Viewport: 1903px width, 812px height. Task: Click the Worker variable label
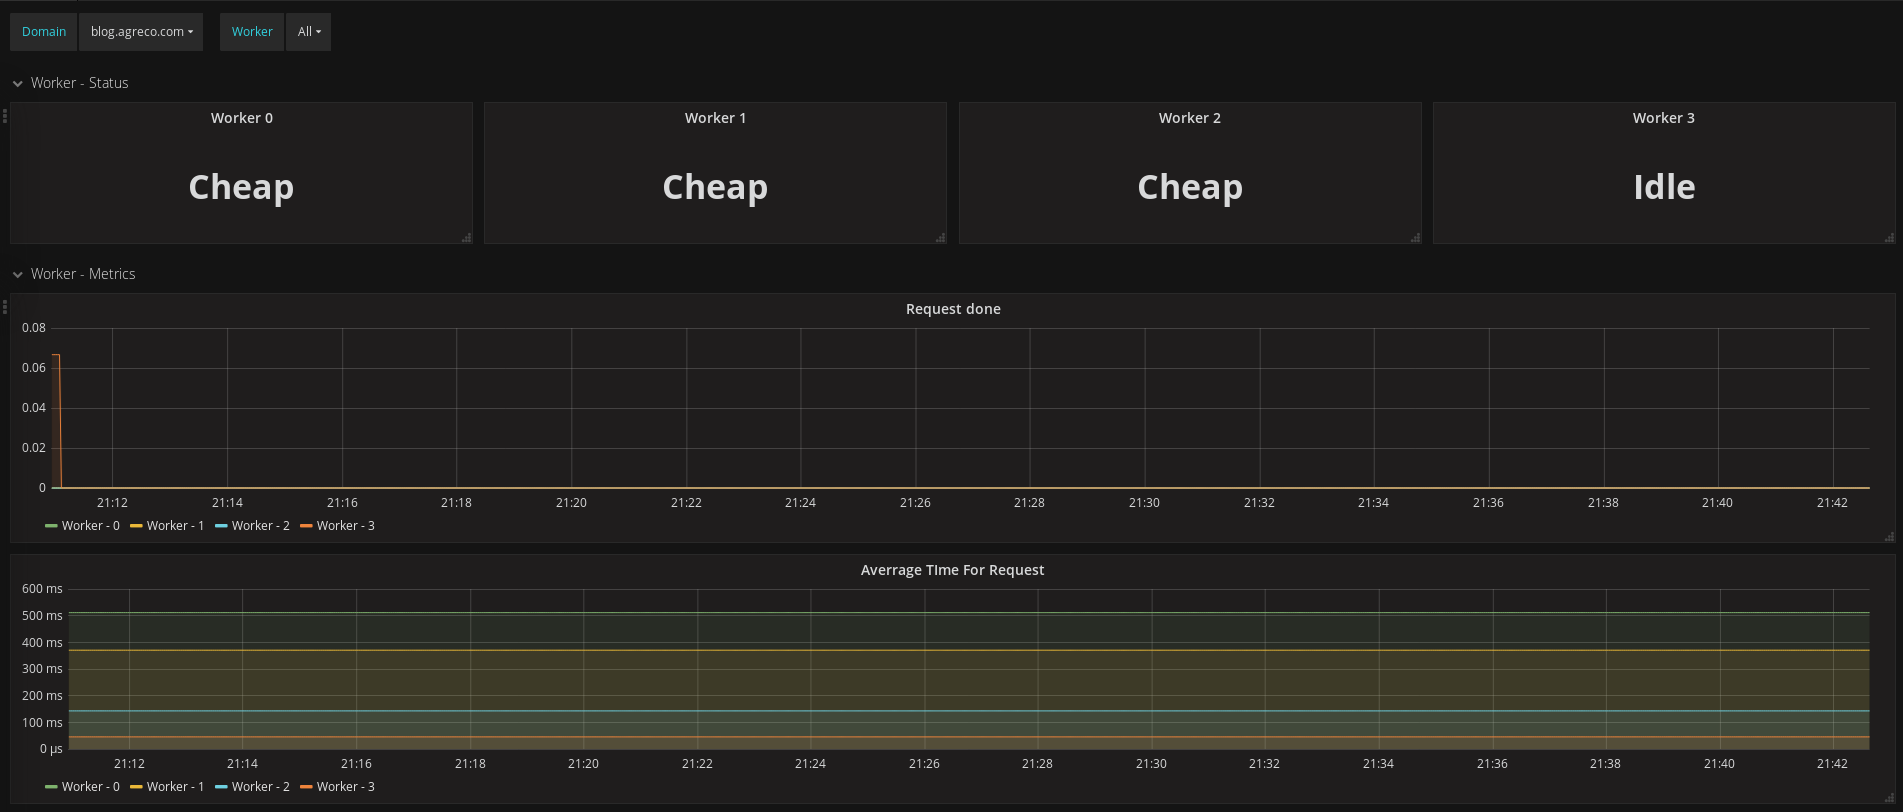point(252,32)
